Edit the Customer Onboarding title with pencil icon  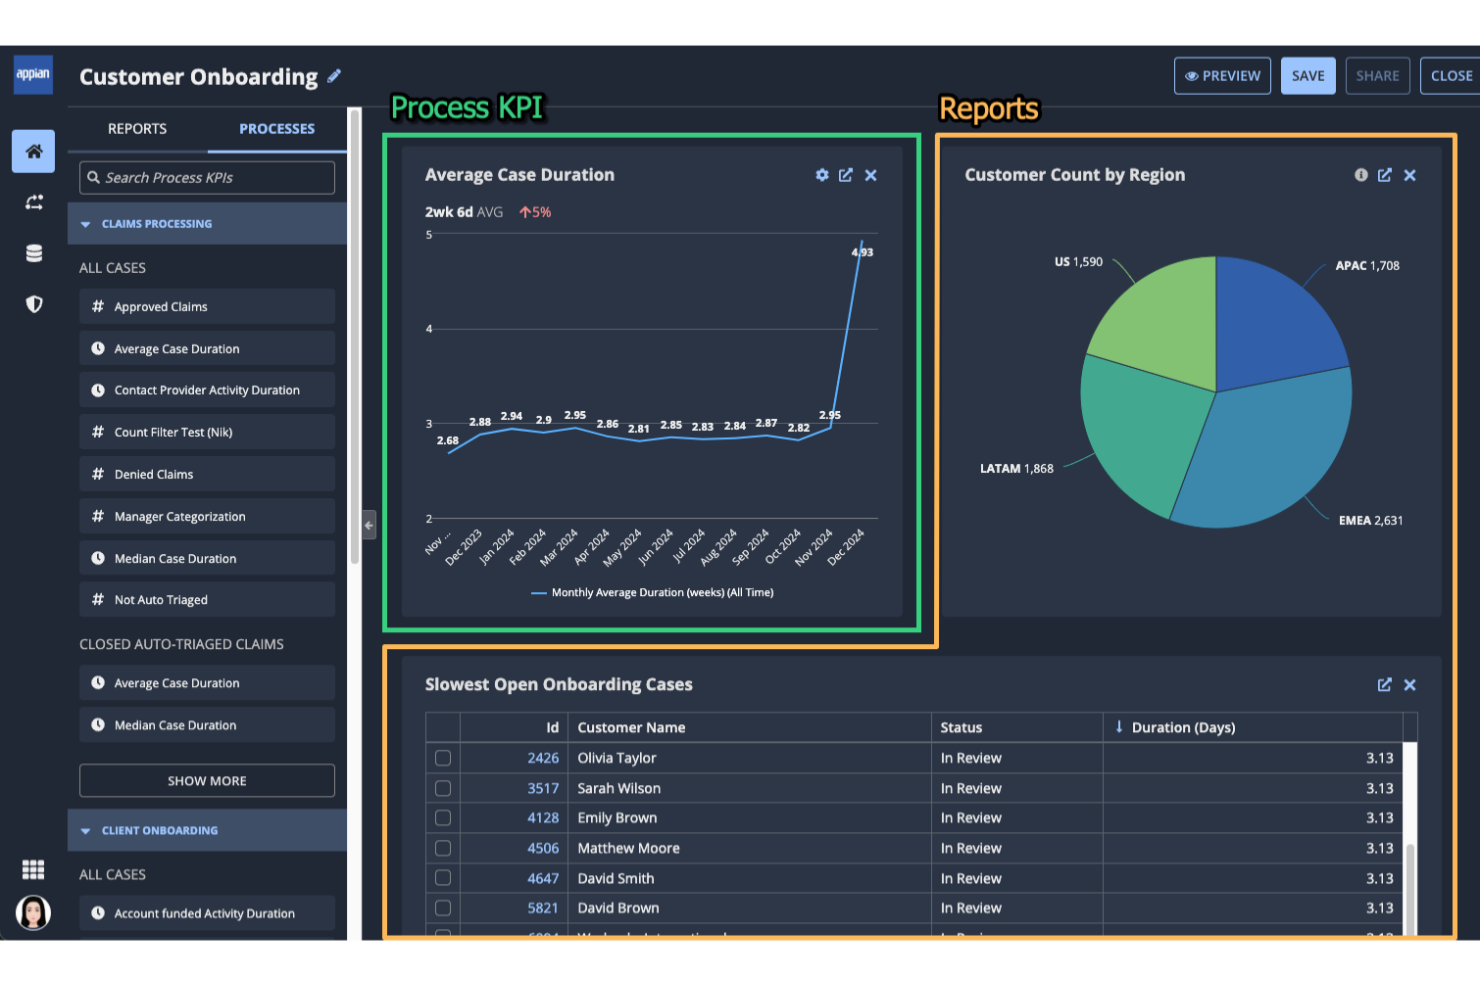click(334, 76)
